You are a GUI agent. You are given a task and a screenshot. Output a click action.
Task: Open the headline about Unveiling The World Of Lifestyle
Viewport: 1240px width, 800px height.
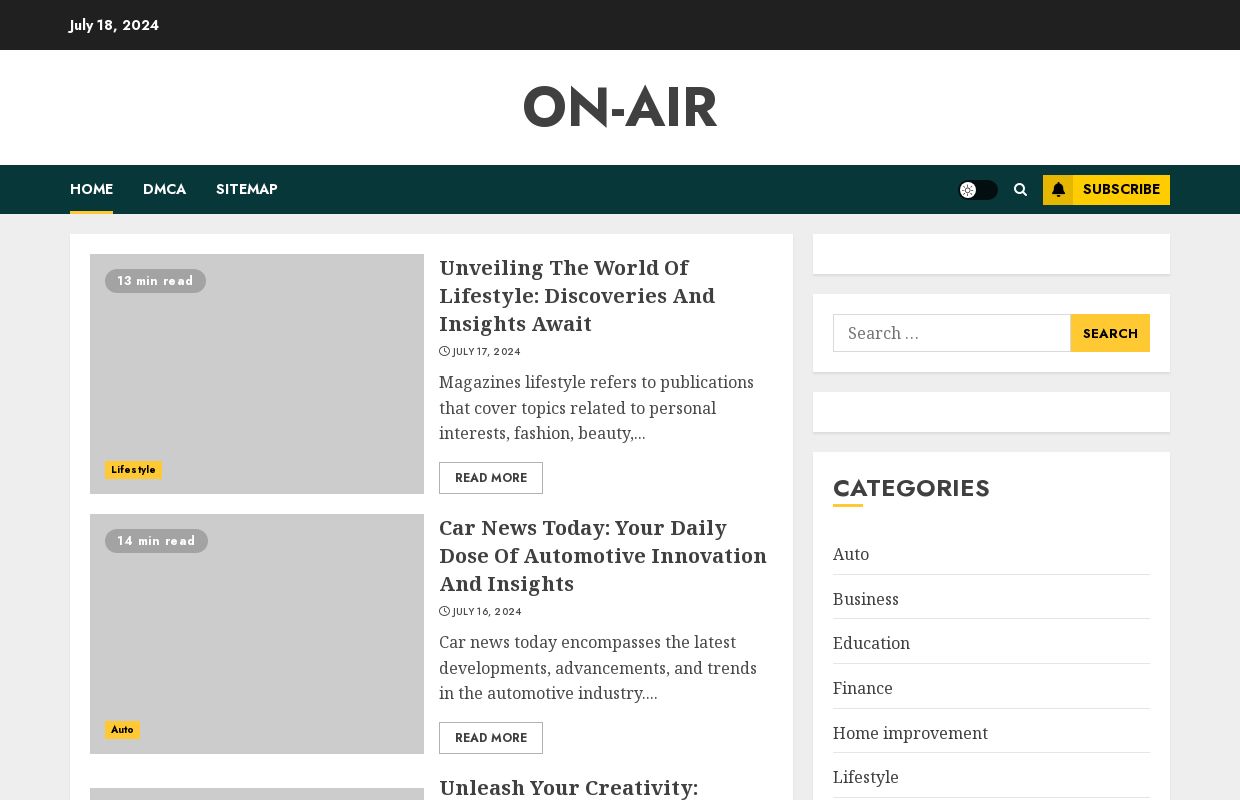(x=577, y=295)
